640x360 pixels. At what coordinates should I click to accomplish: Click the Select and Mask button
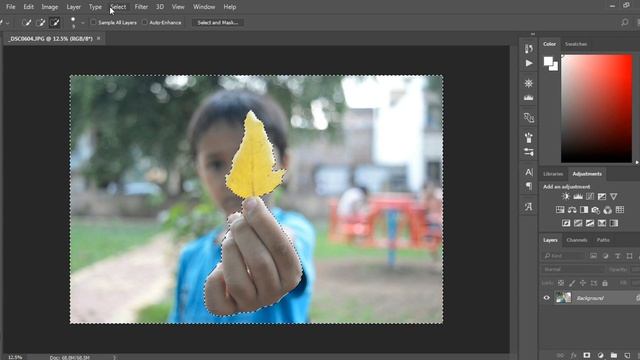coord(218,22)
